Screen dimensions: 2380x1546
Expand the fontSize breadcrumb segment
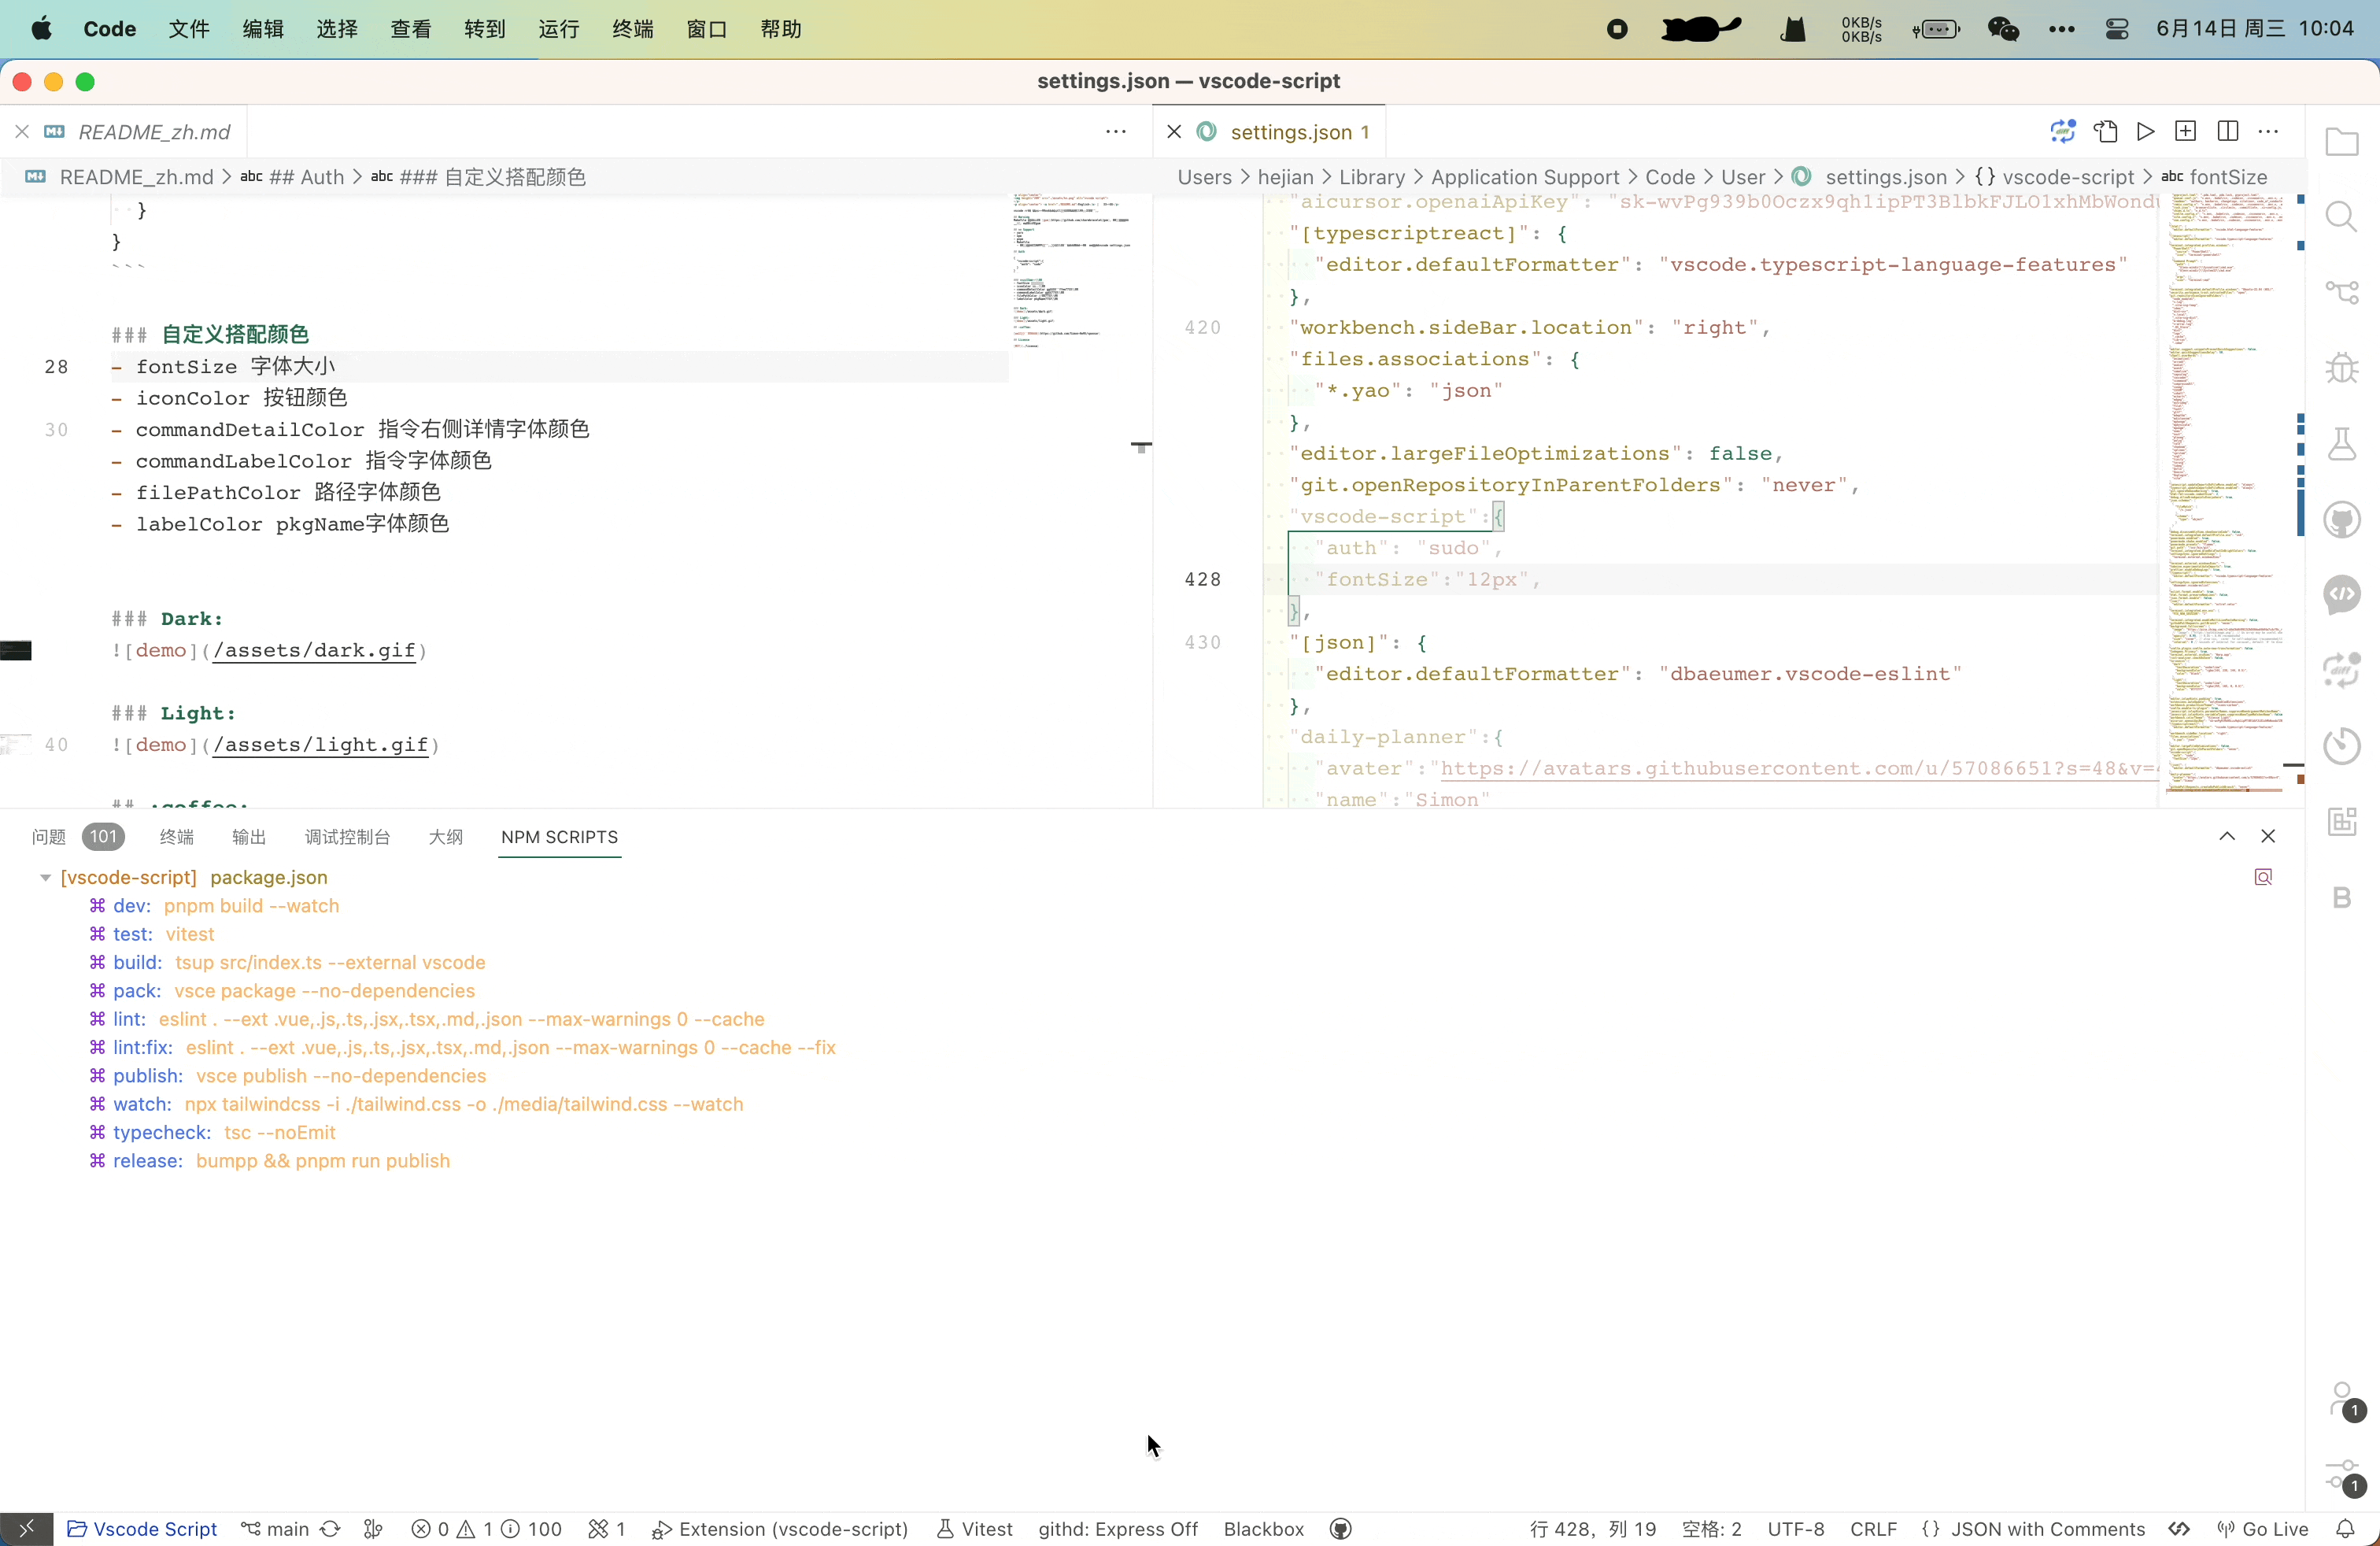2214,177
